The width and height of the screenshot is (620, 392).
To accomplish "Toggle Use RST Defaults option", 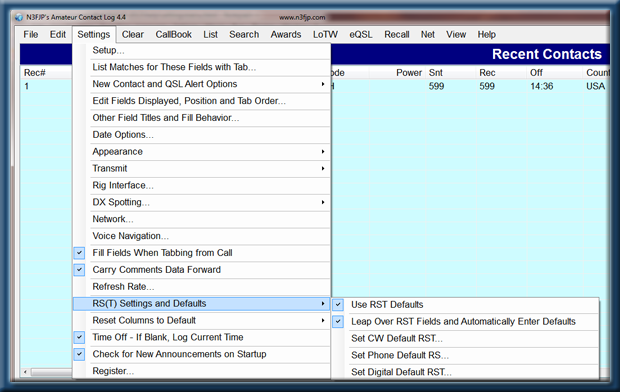I will point(465,305).
